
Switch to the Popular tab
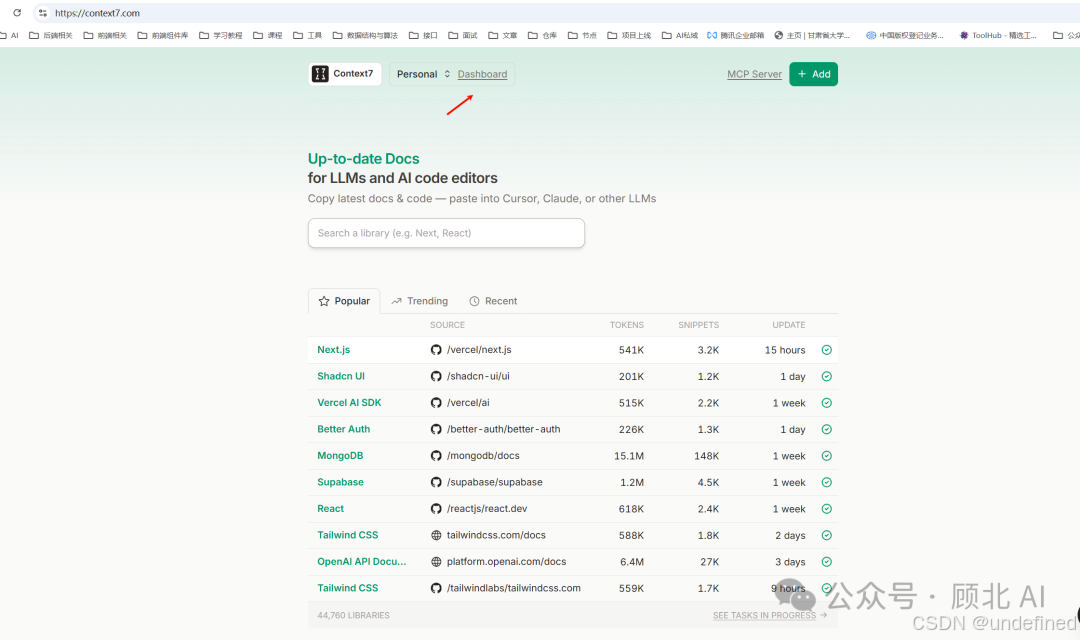point(344,301)
